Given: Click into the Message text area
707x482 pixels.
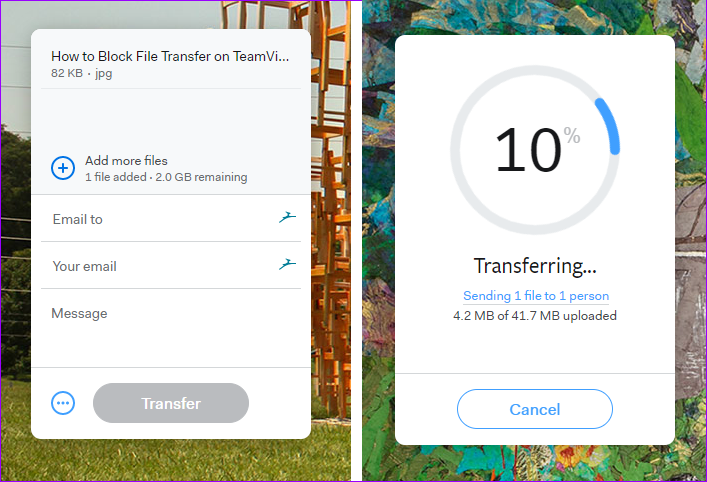Looking at the screenshot, I should click(x=171, y=329).
